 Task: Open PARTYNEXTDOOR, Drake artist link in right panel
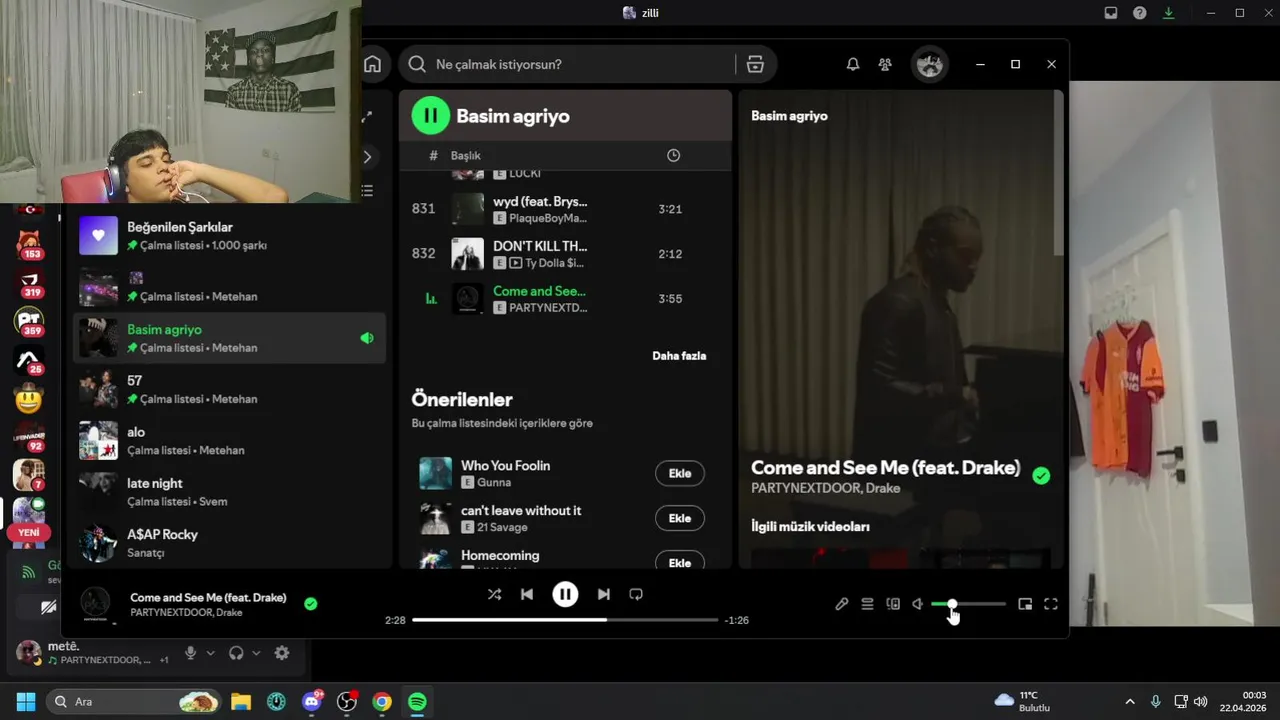(x=825, y=488)
